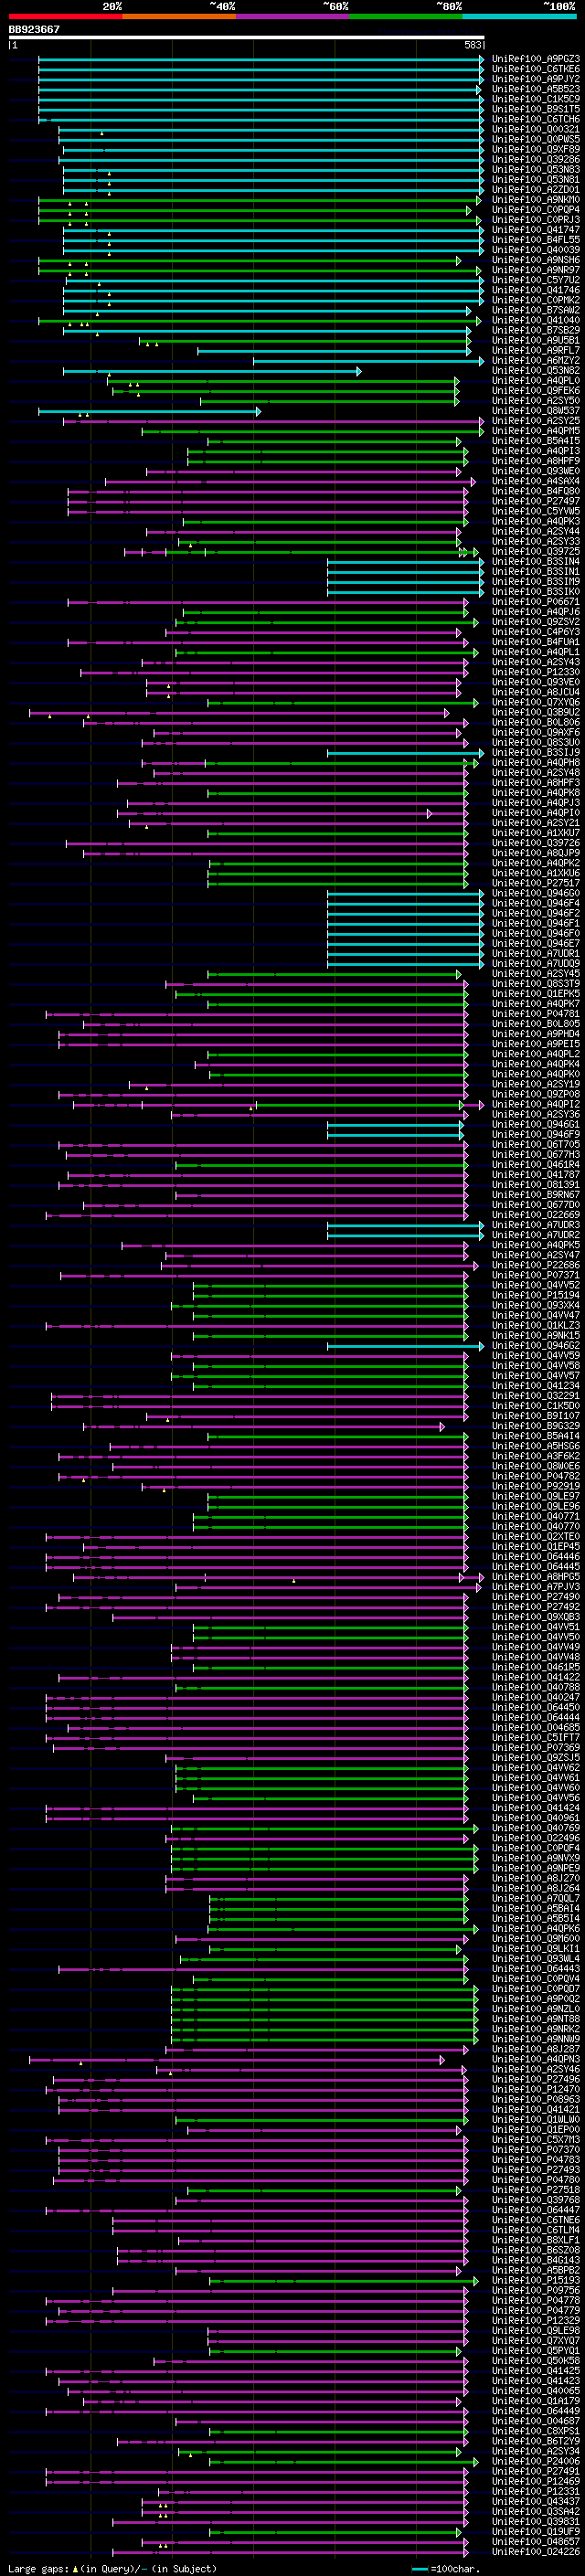
Task: Select the UniRef100_Q9ZSV2 entry
Action: (x=536, y=622)
